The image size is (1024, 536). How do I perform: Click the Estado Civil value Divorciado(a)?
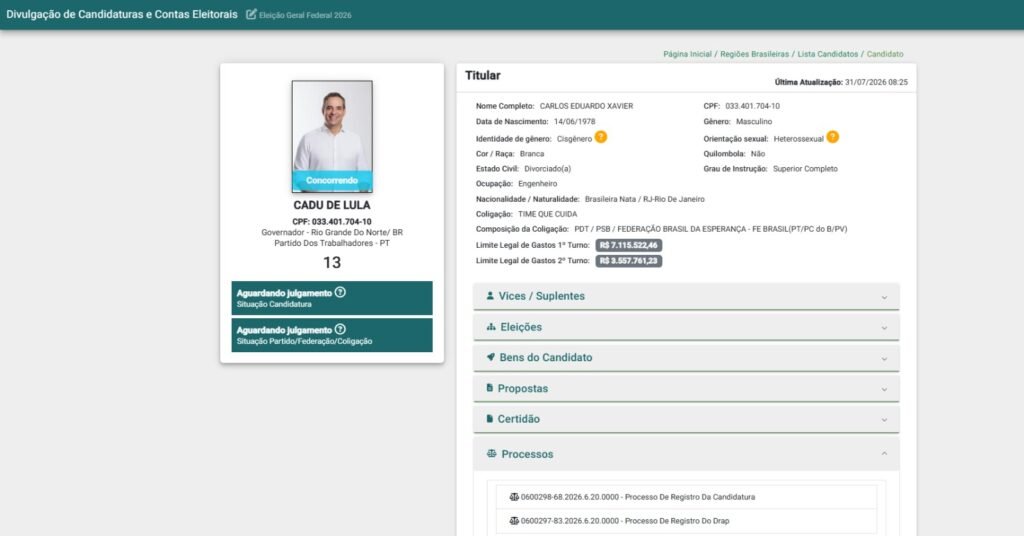click(x=547, y=168)
